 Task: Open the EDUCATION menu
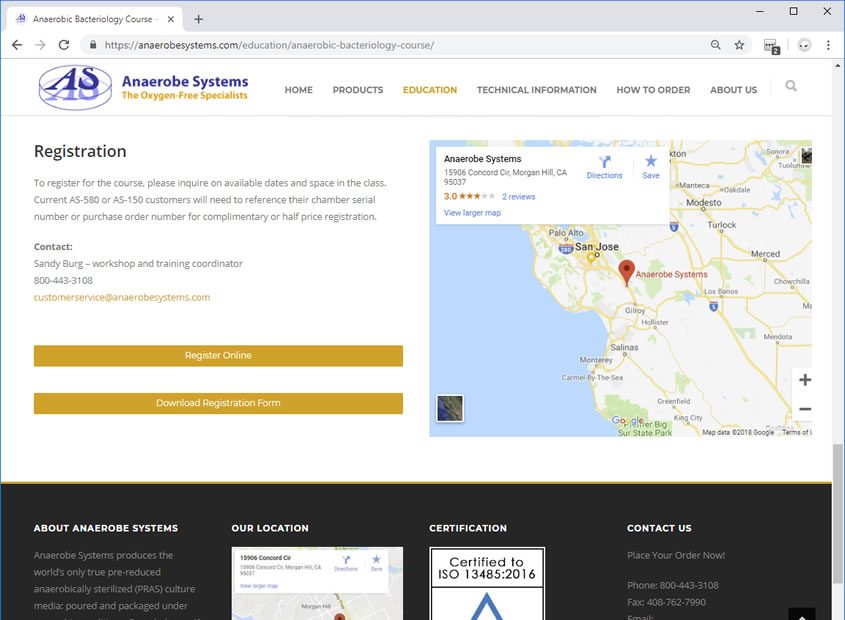click(430, 90)
